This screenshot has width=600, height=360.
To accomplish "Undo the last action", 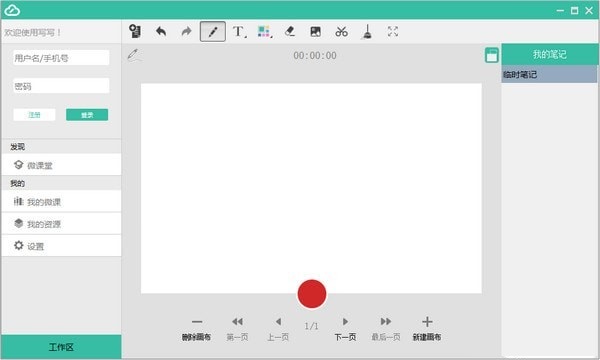I will 161,31.
